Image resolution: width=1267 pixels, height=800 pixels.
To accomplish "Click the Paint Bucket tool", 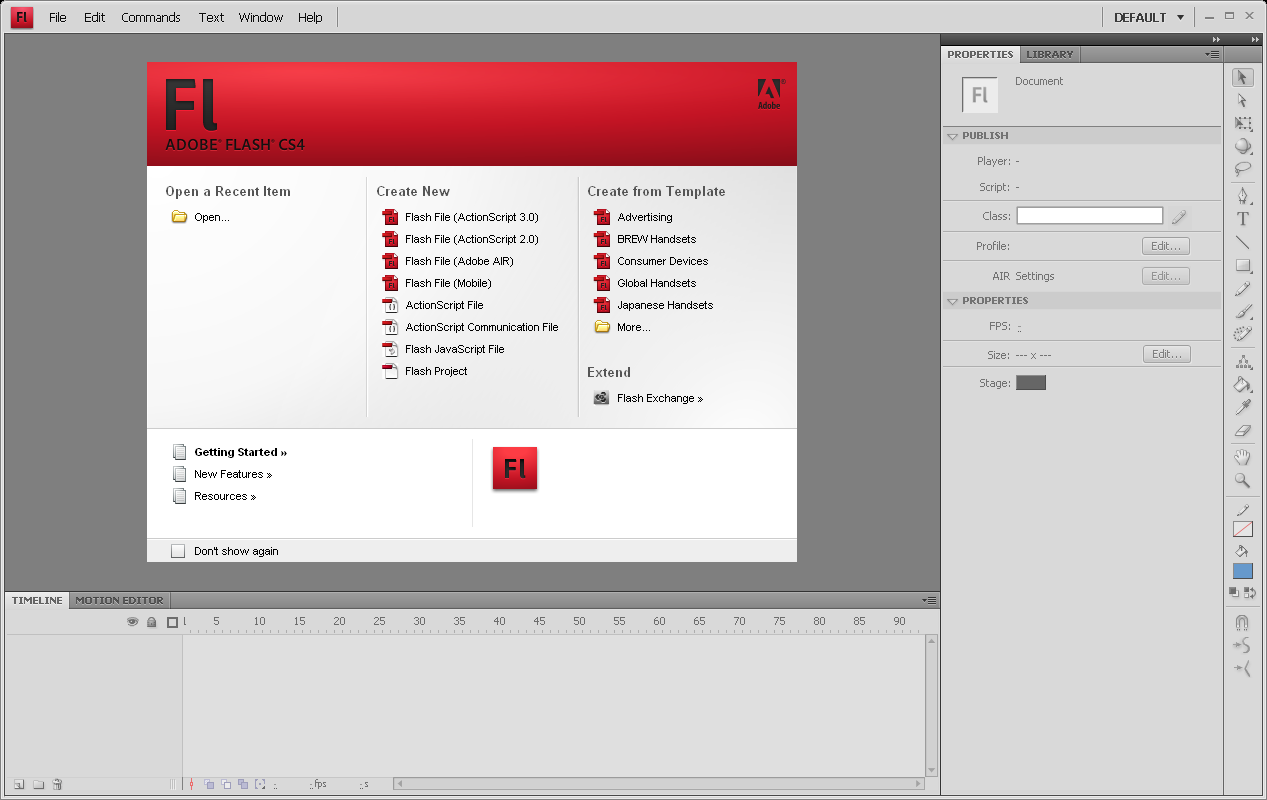I will tap(1243, 384).
